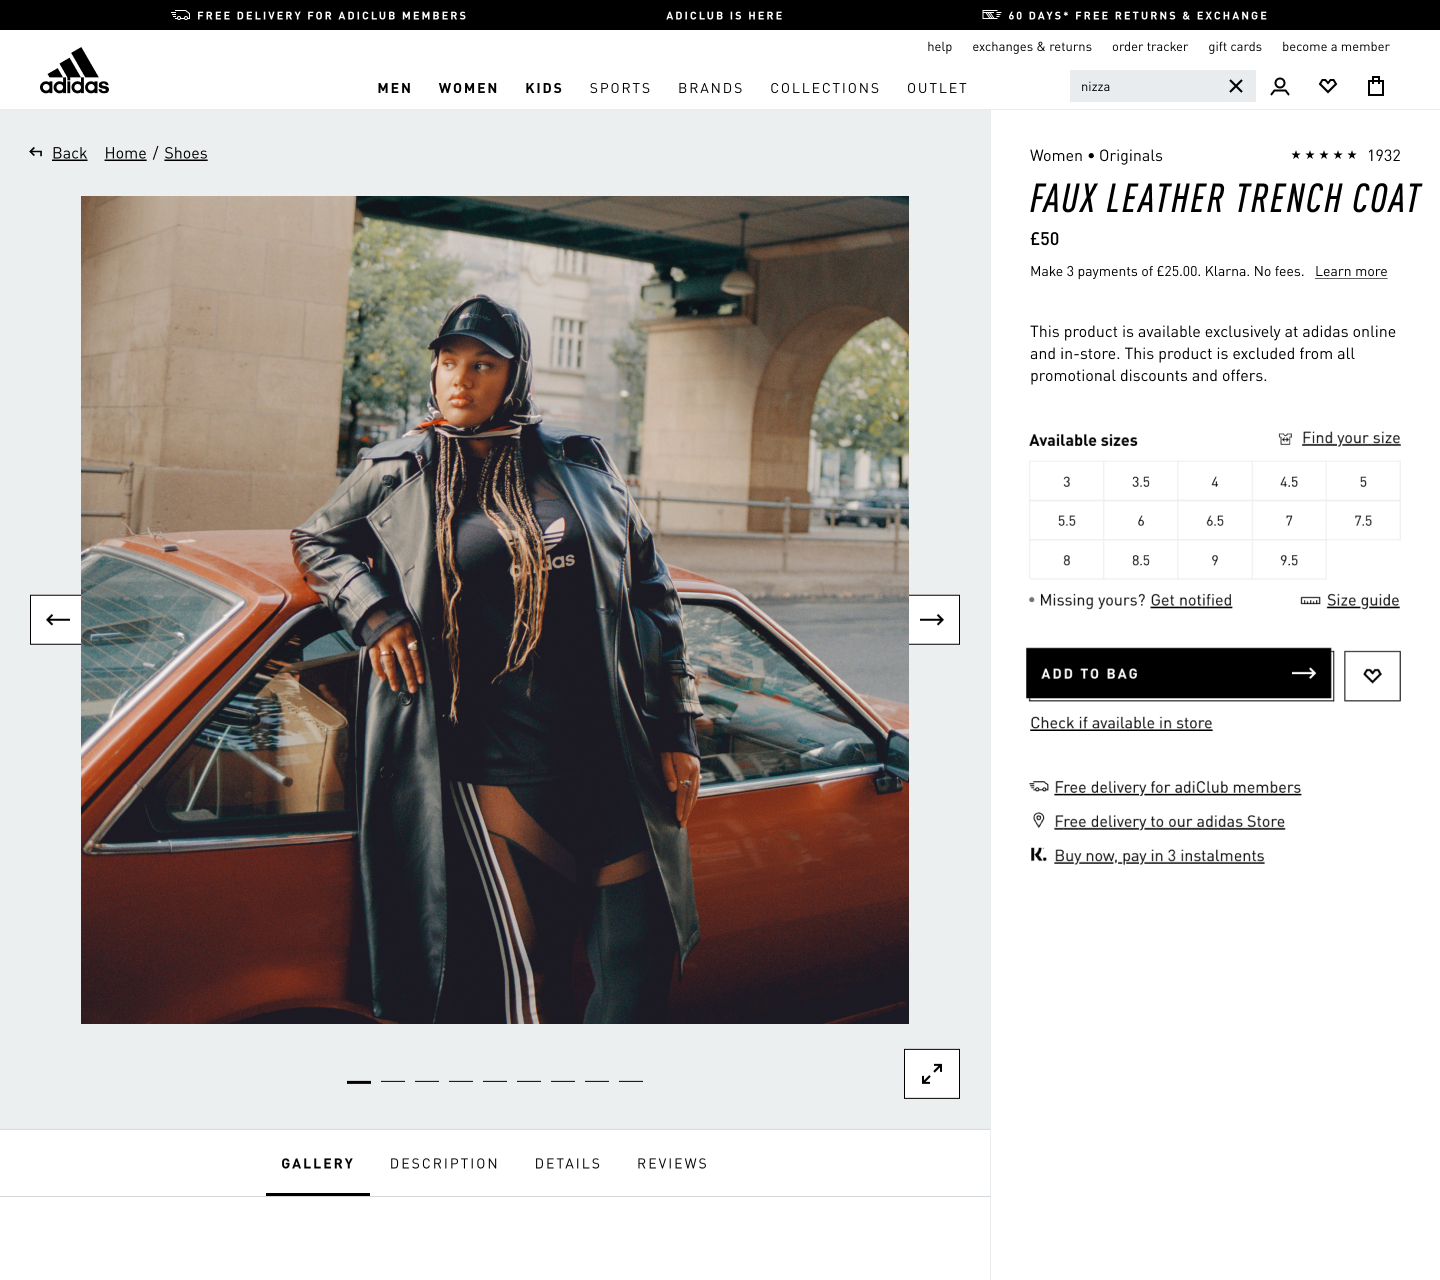Open the KIDS menu
The image size is (1440, 1280).
click(544, 88)
